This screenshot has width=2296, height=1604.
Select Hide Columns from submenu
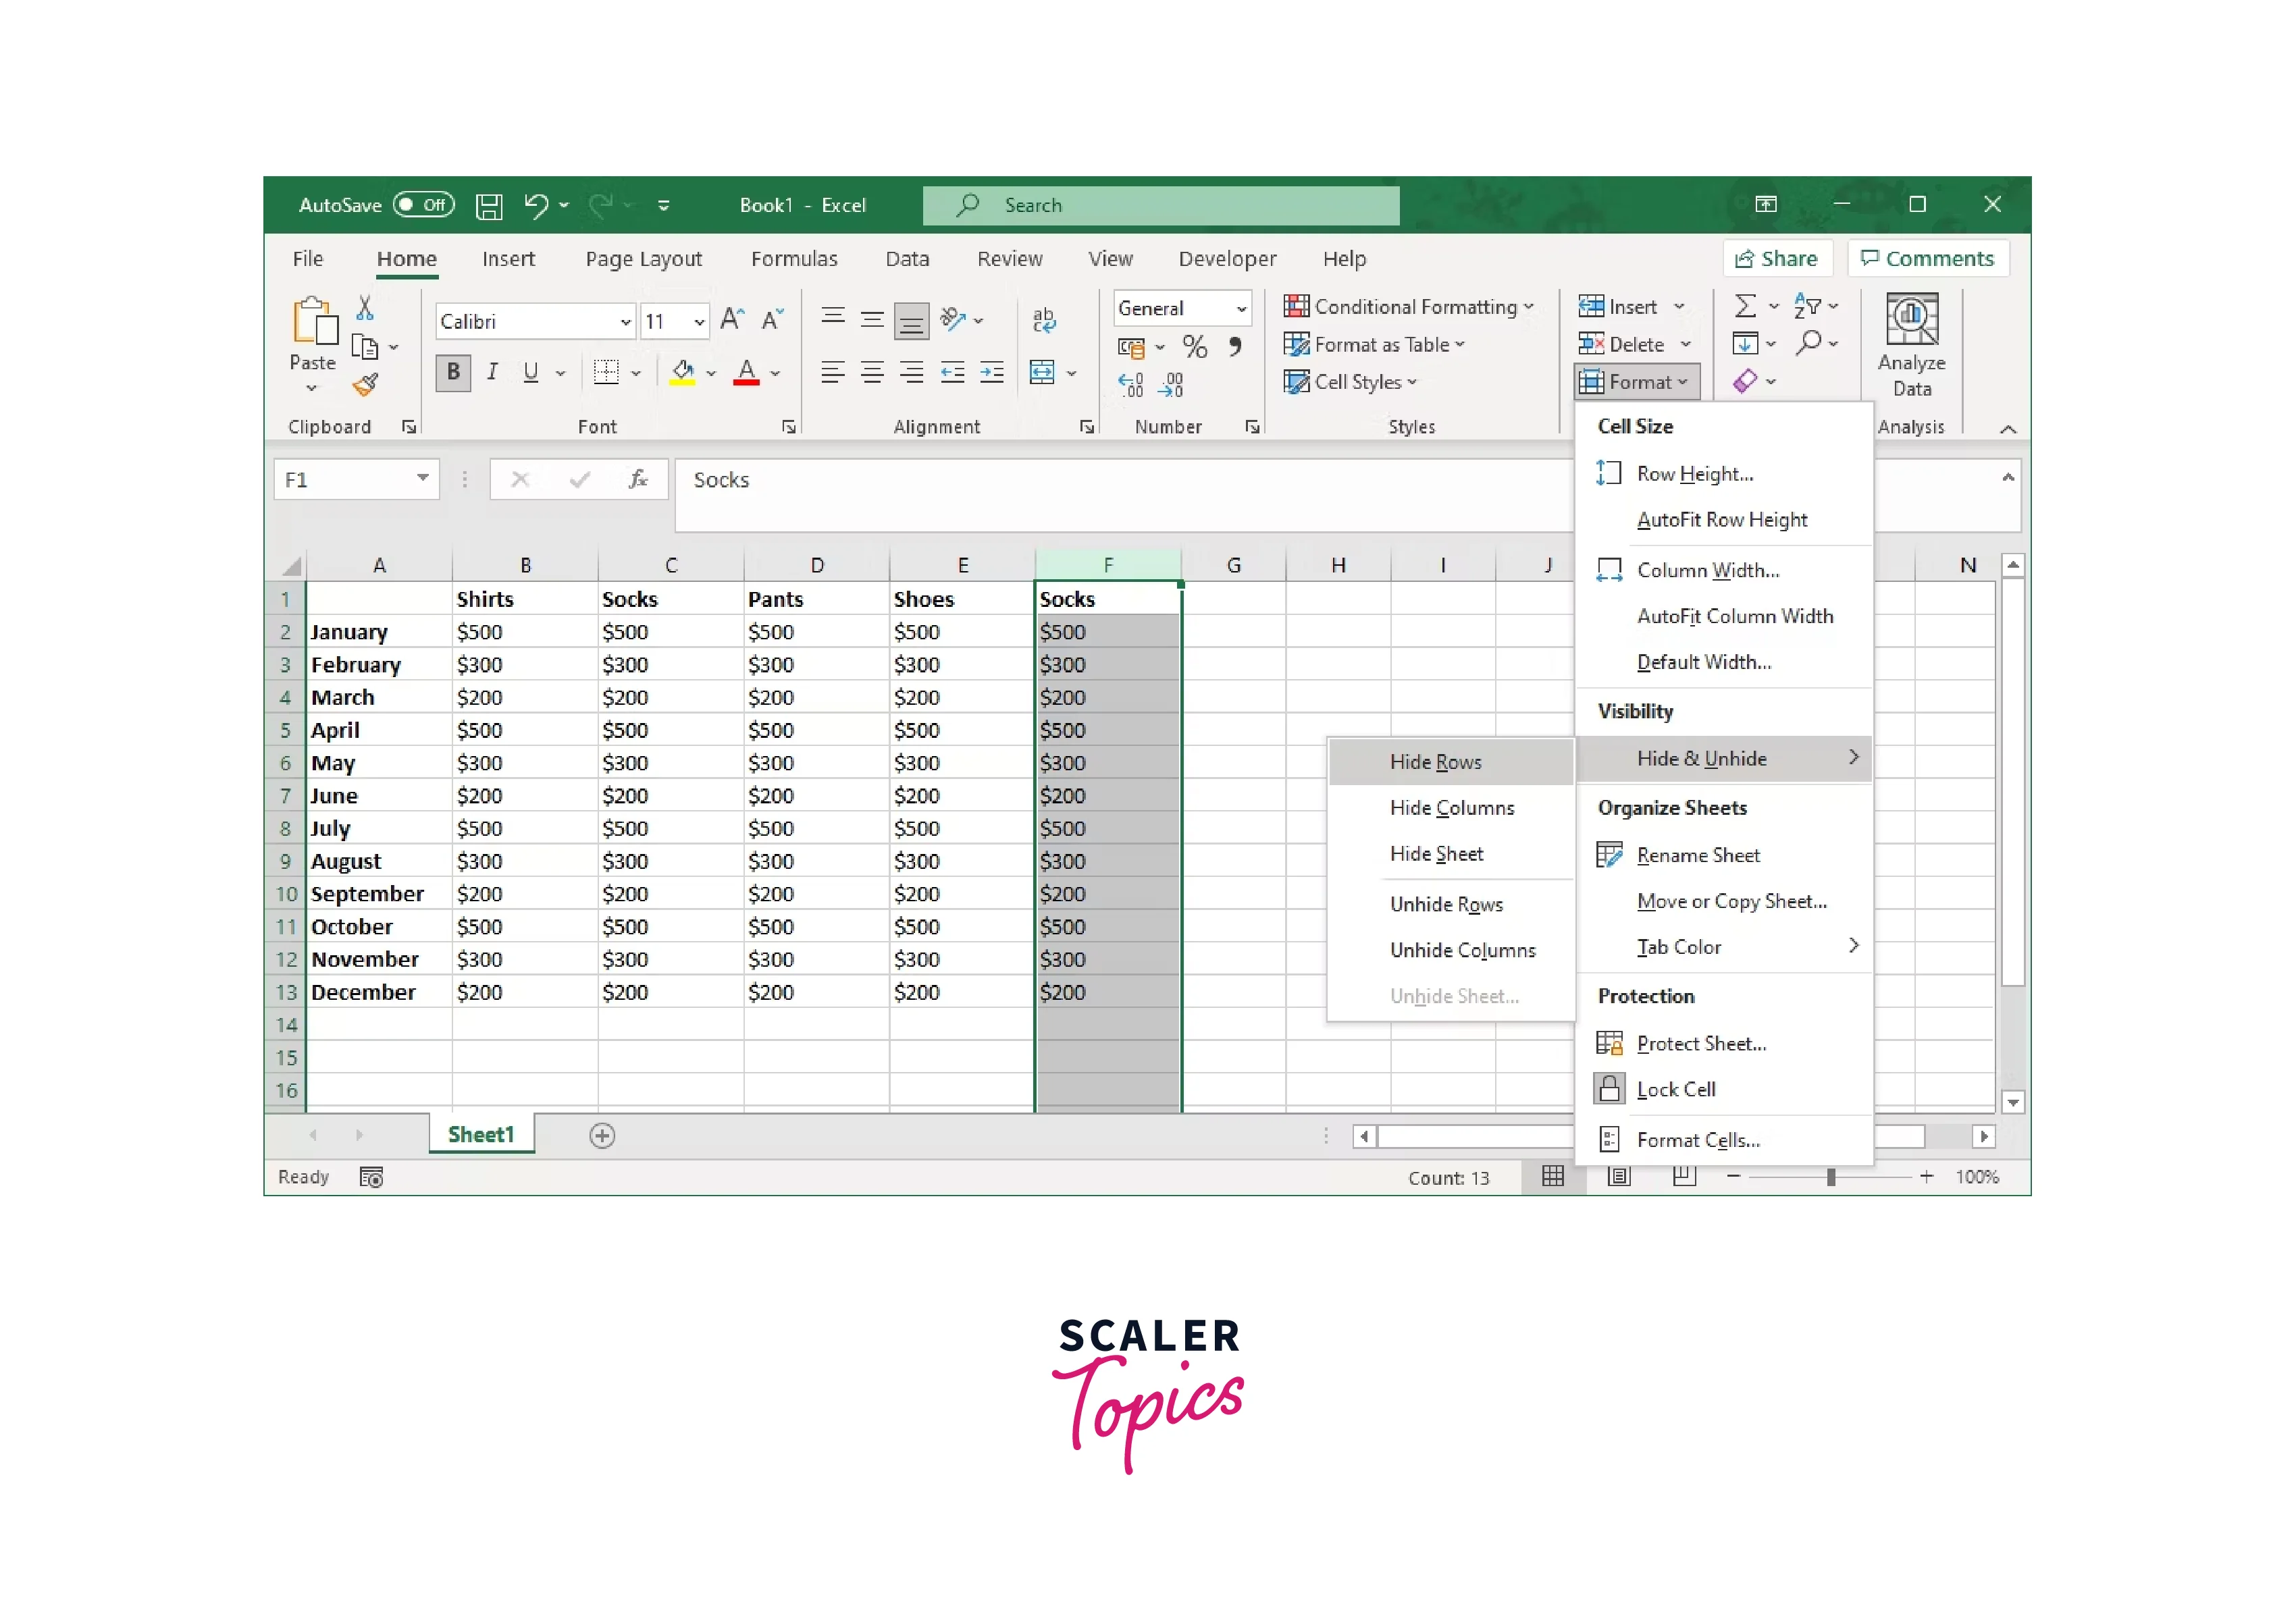click(x=1451, y=808)
